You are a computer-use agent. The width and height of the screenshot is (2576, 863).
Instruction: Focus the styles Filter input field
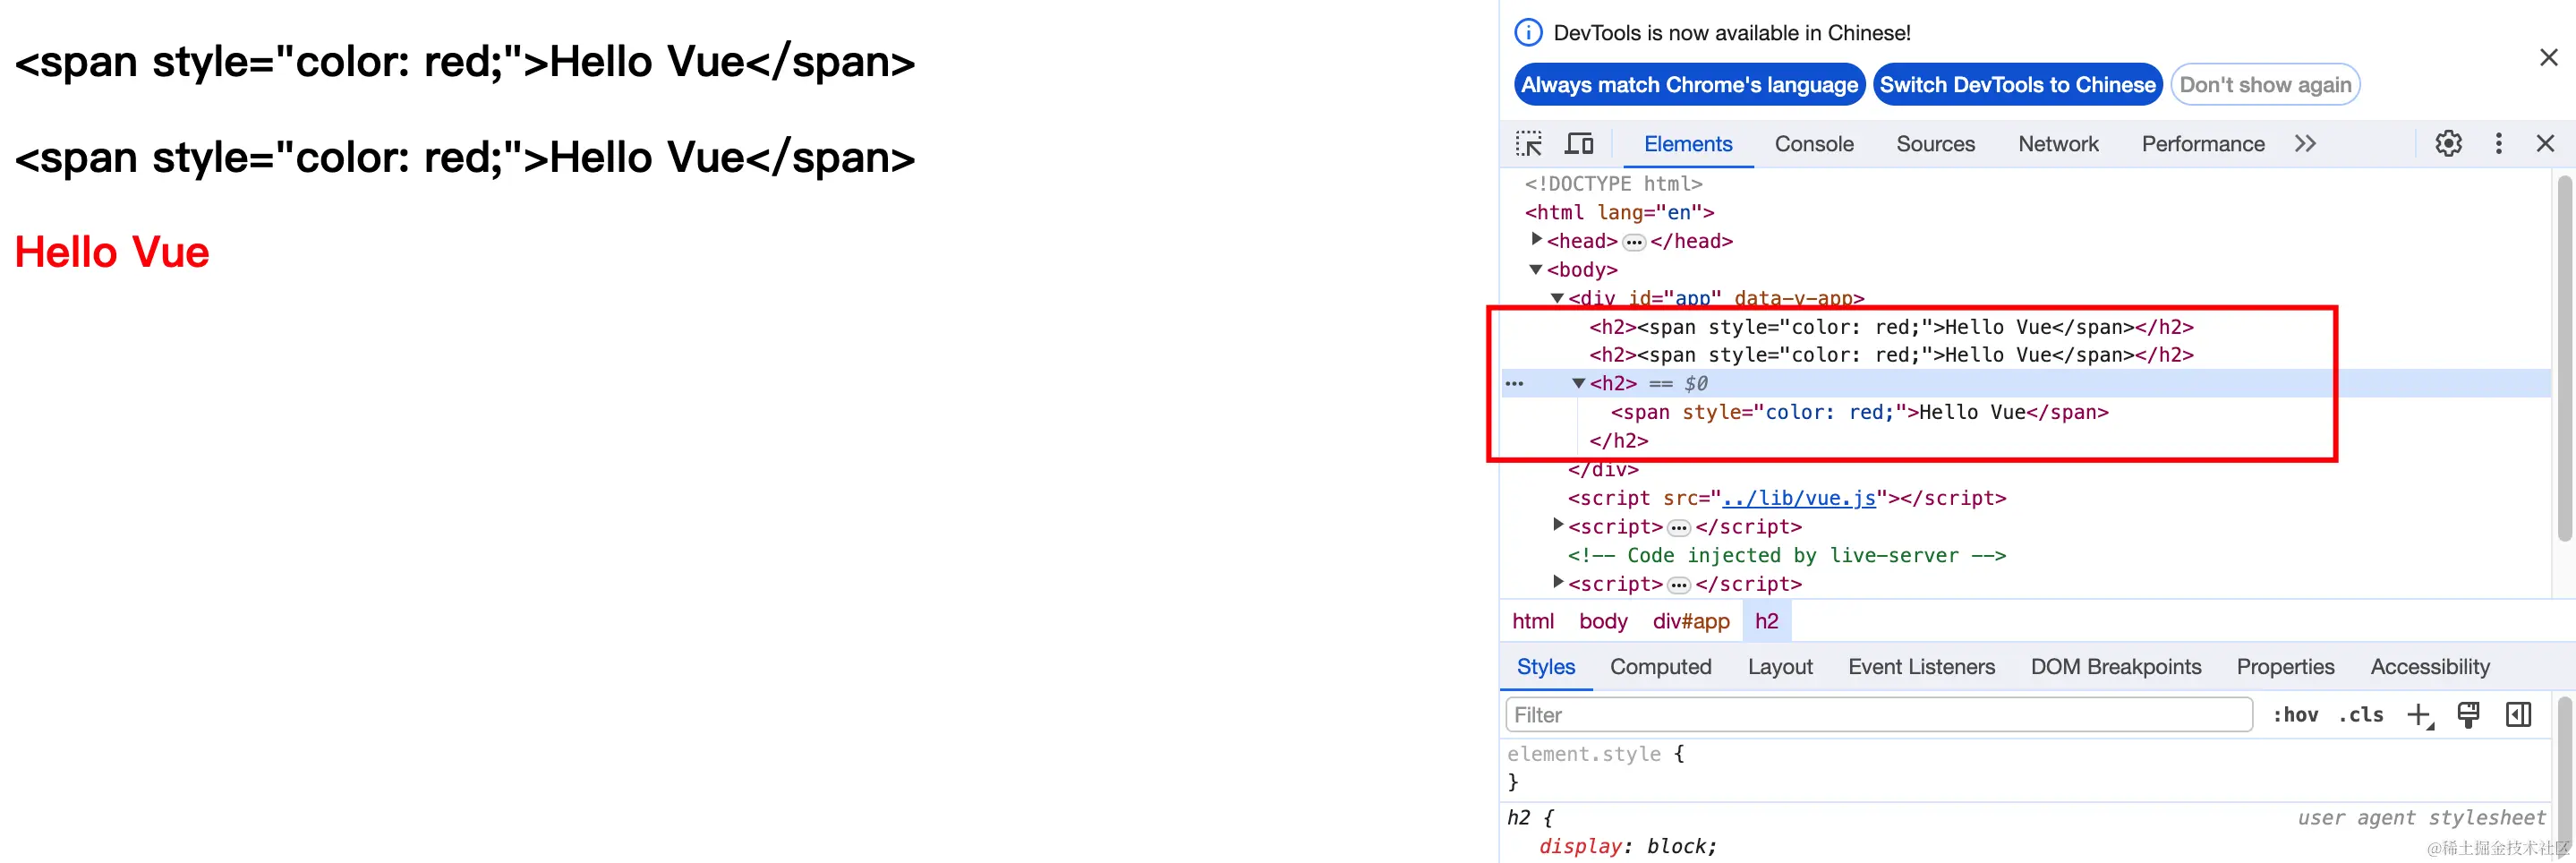1879,715
